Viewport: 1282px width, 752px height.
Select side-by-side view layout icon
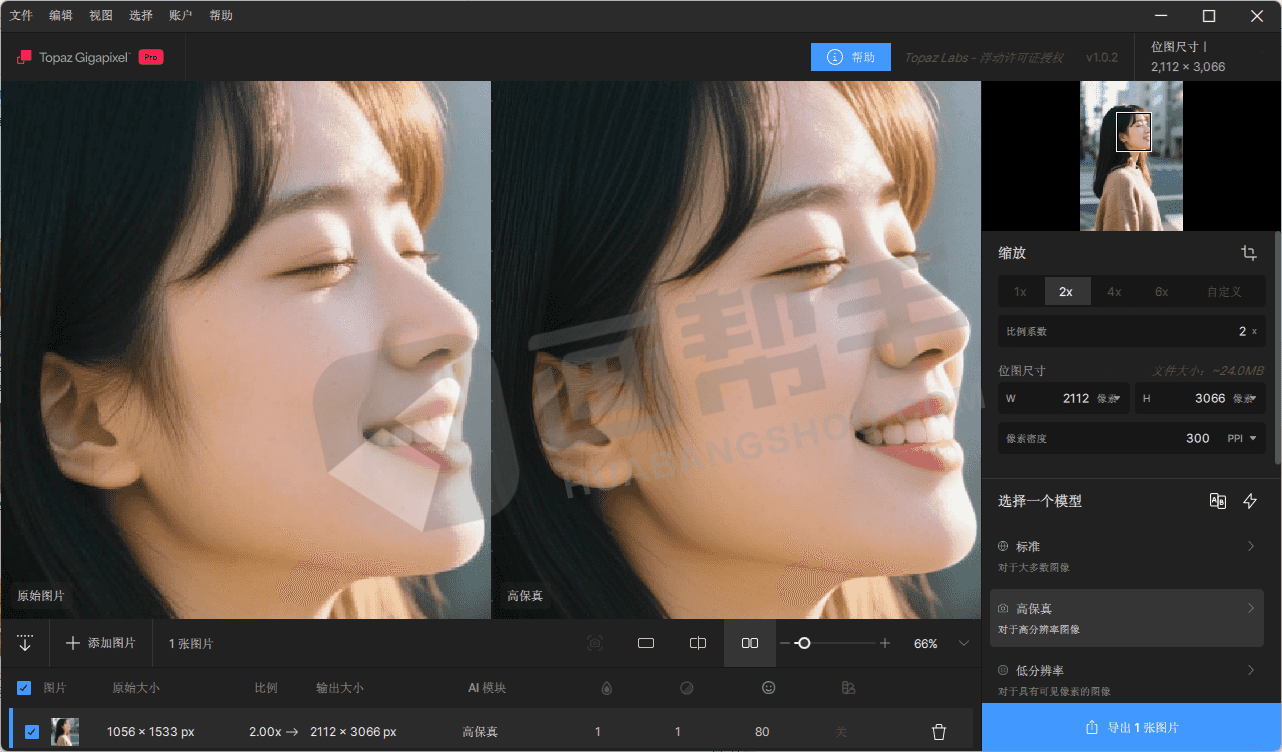(x=750, y=643)
